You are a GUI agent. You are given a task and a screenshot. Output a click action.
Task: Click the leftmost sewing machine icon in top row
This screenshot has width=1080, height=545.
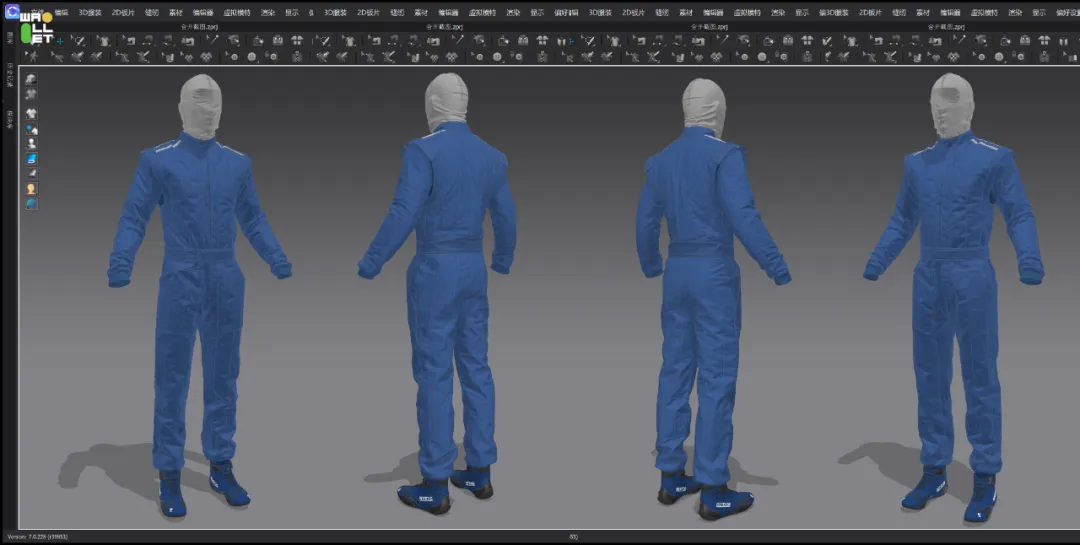(x=129, y=41)
